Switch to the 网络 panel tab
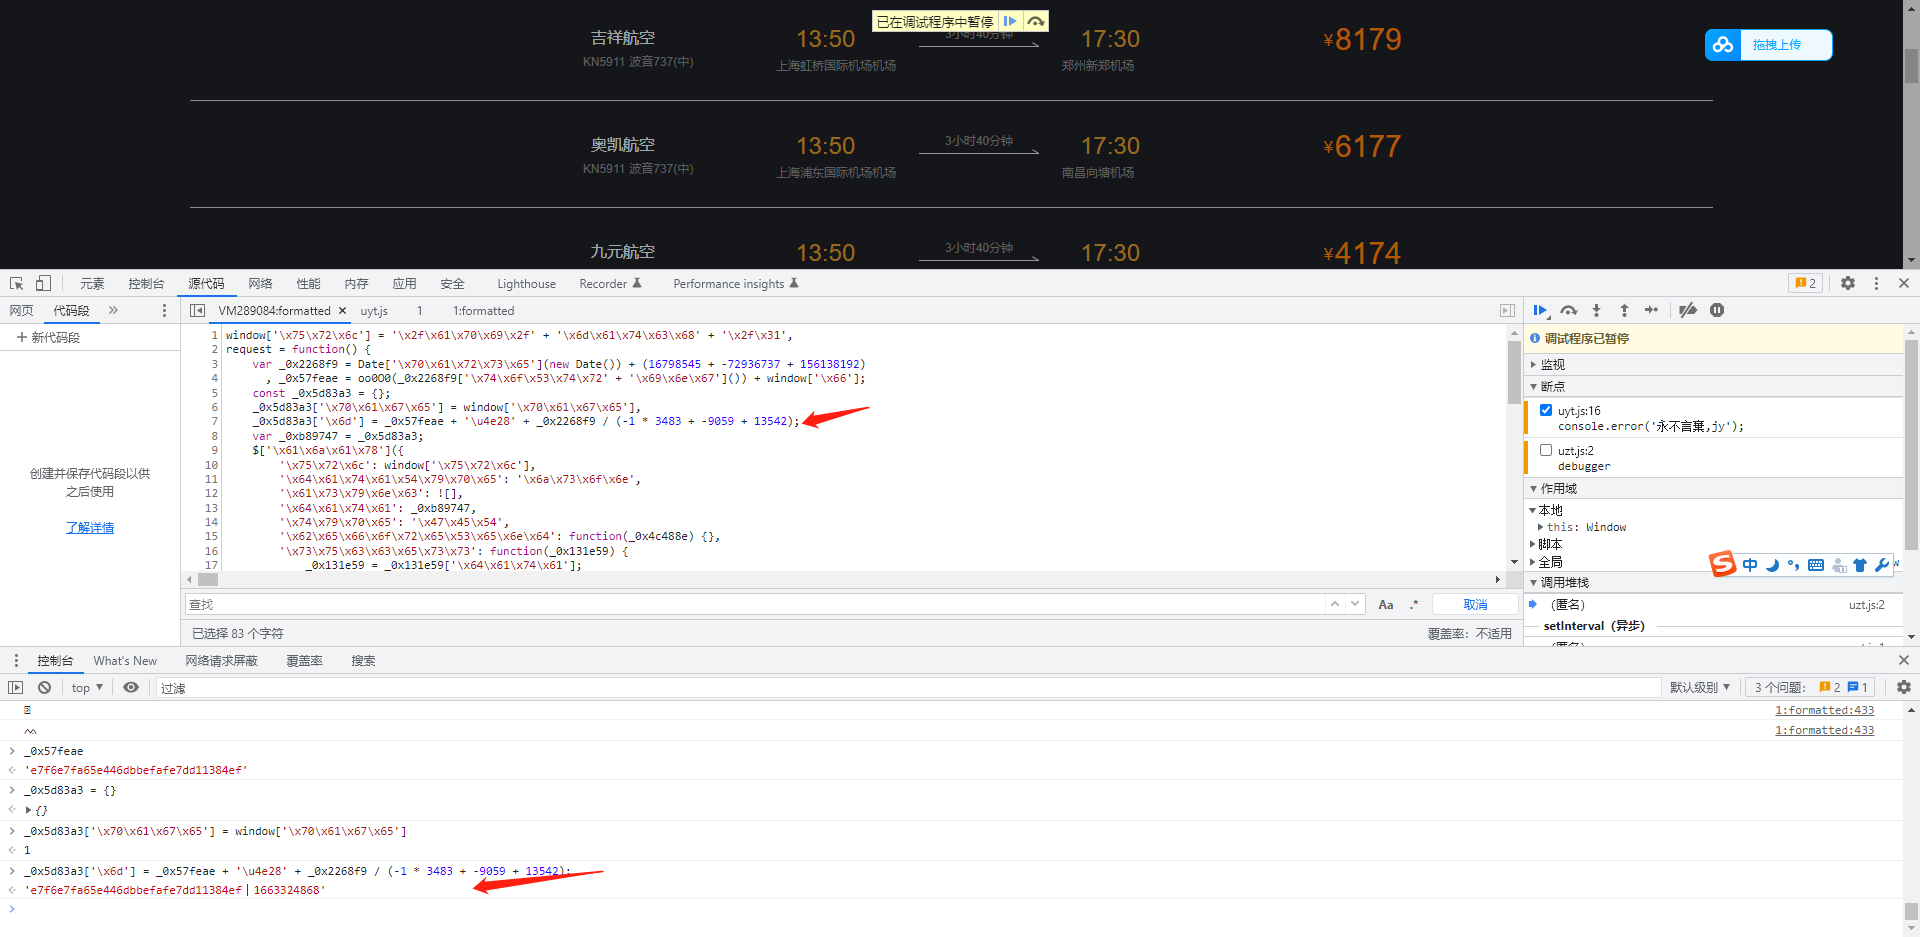 (260, 284)
